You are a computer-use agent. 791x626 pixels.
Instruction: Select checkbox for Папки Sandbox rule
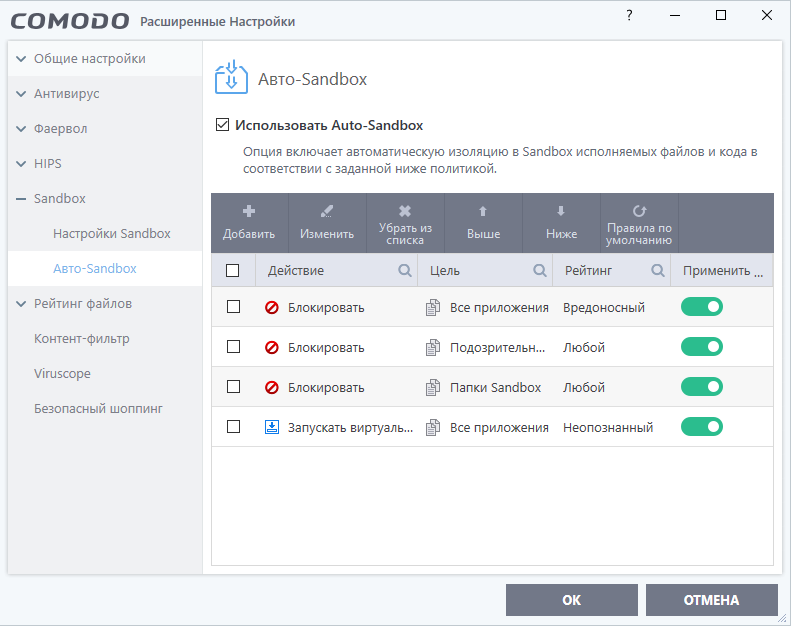click(233, 387)
